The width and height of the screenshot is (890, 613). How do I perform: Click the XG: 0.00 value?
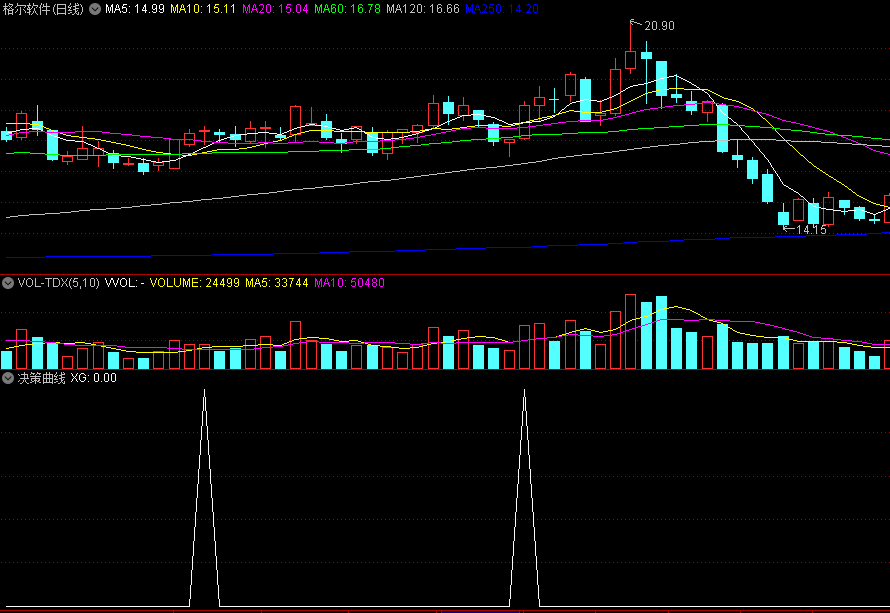click(93, 378)
